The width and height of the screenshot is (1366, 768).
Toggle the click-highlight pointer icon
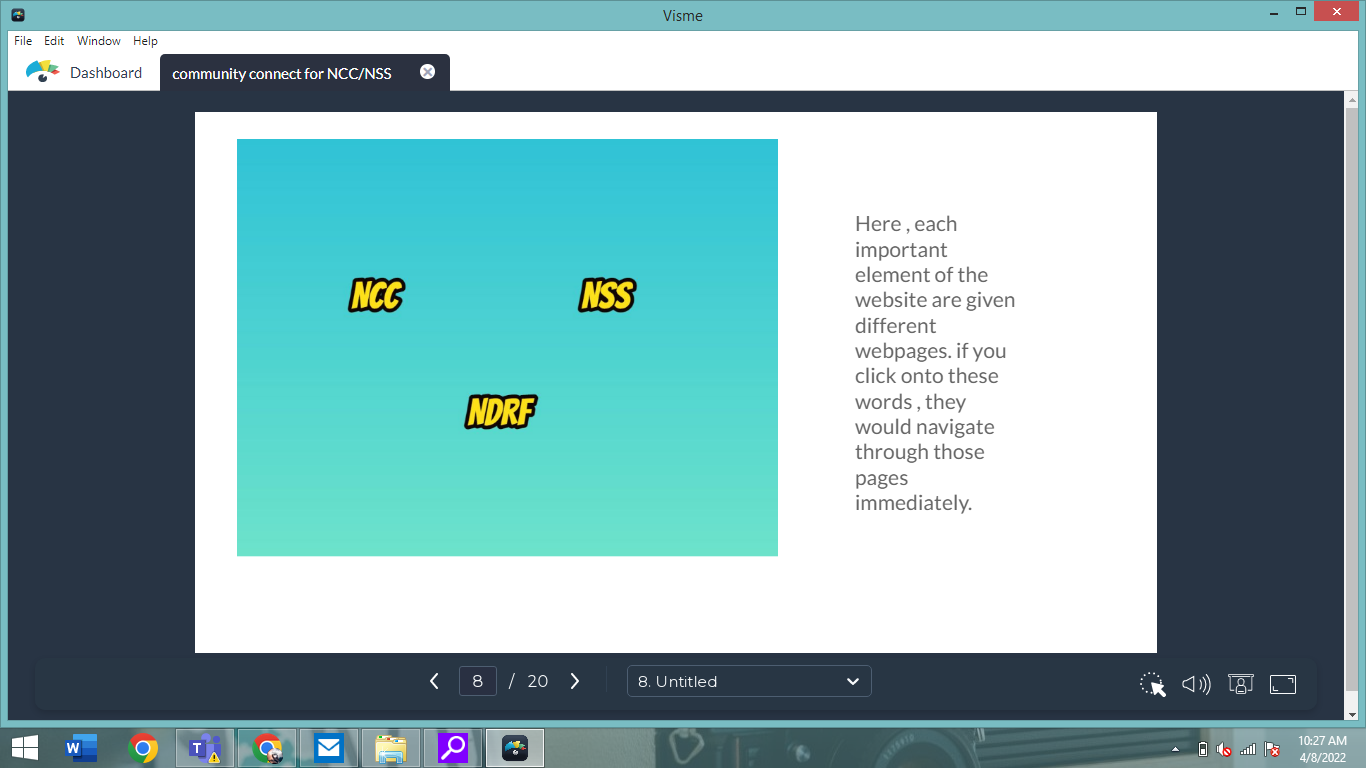coord(1153,684)
